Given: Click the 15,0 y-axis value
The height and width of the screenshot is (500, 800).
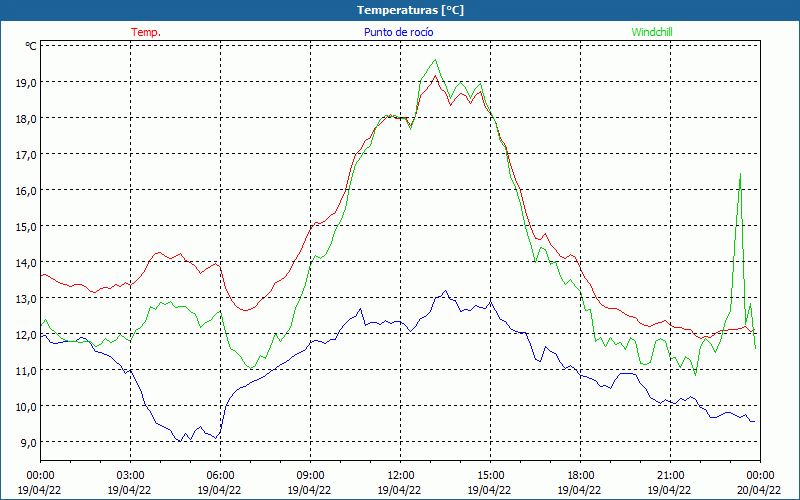Looking at the screenshot, I should (28, 226).
